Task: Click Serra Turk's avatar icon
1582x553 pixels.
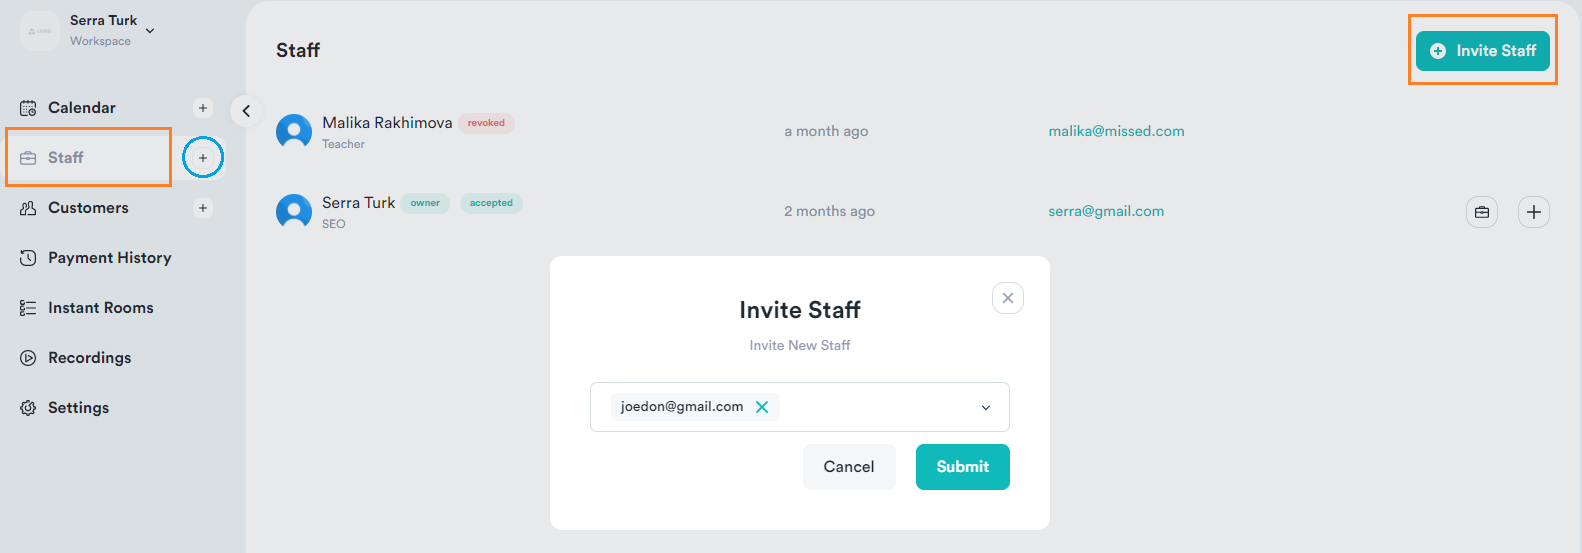Action: (294, 212)
